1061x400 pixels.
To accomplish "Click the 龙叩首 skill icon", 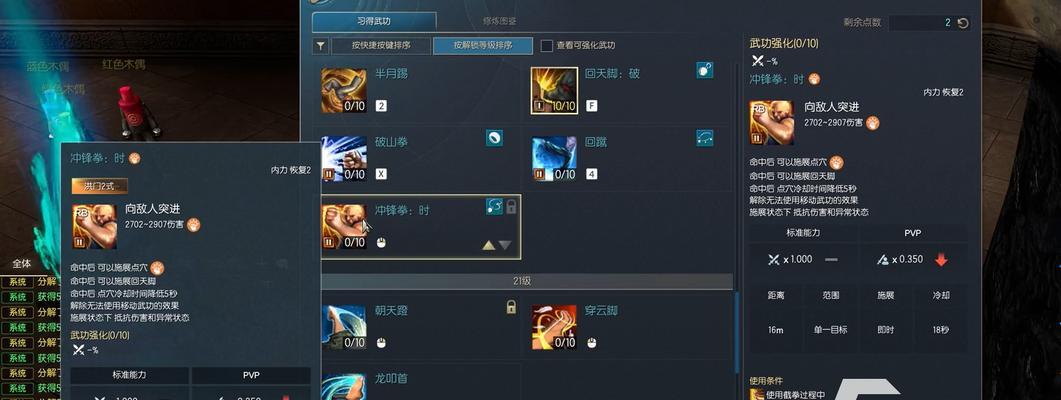I will (x=344, y=386).
